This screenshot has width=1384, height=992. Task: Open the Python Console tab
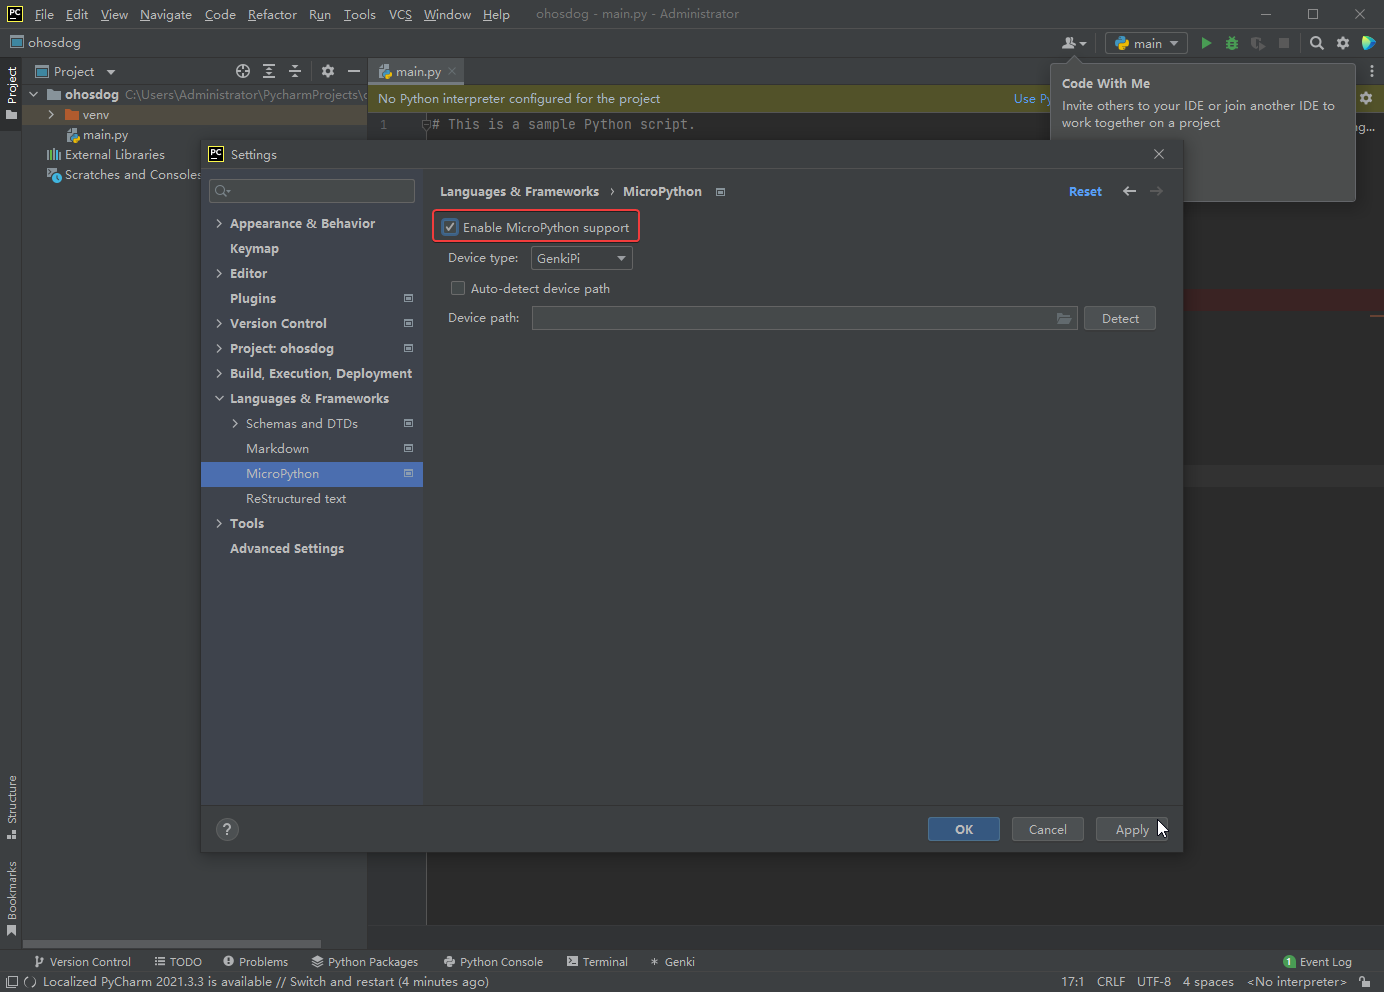click(493, 962)
